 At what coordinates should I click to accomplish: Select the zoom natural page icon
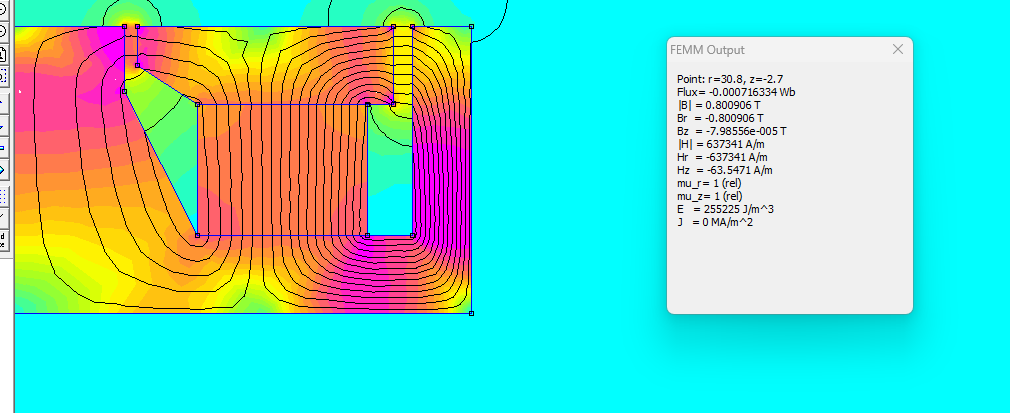click(x=2, y=53)
